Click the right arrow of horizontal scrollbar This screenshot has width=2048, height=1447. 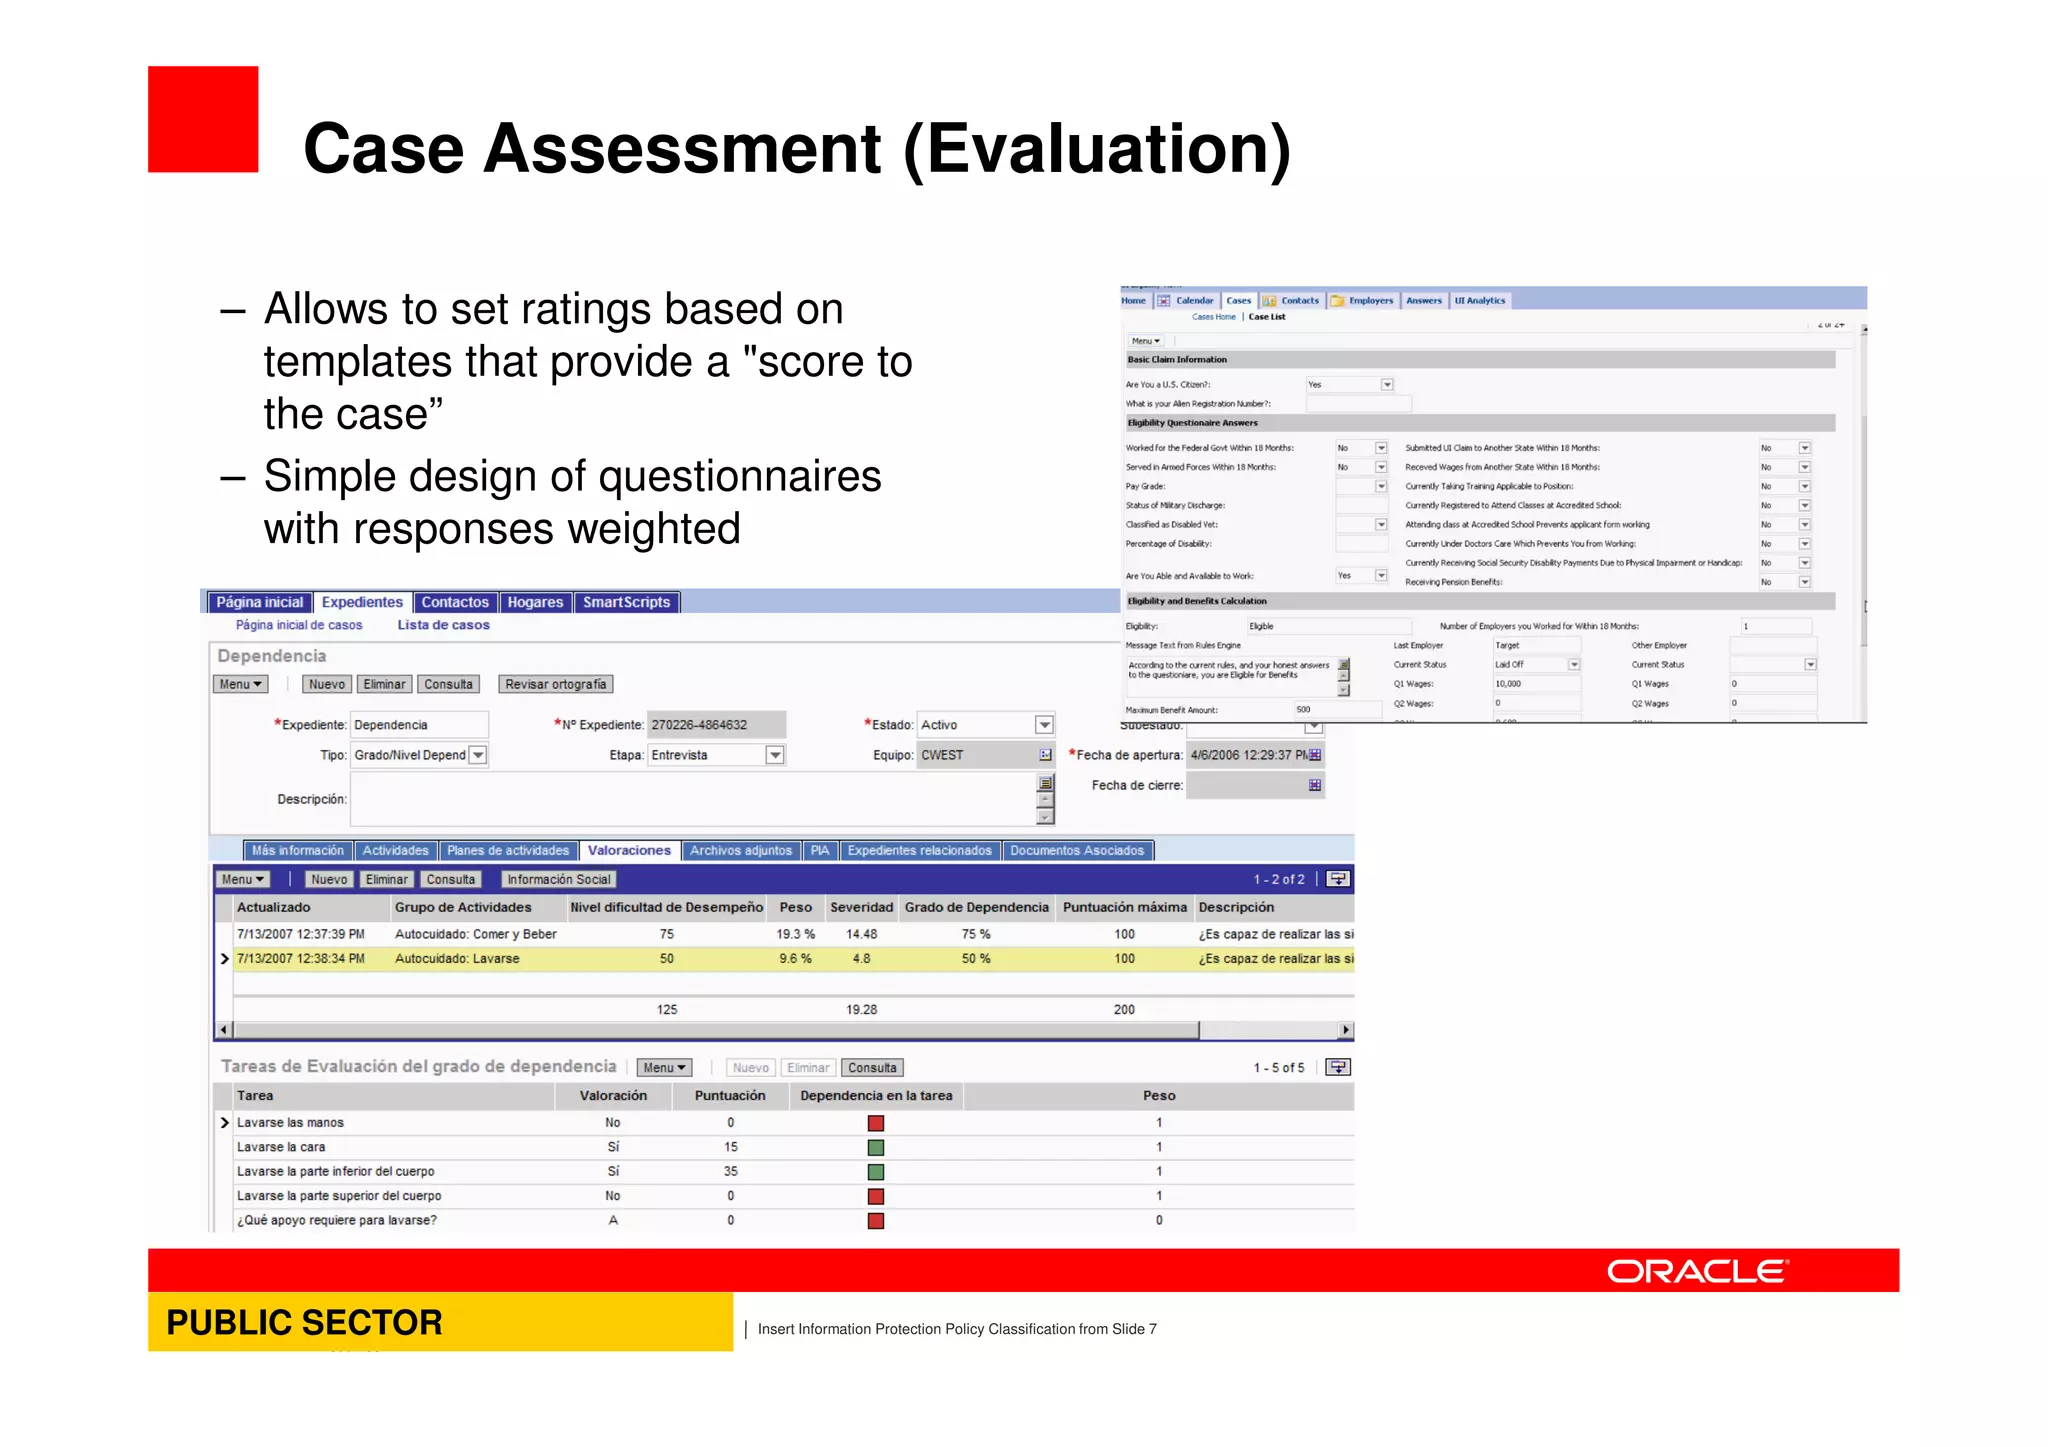pos(1346,1030)
